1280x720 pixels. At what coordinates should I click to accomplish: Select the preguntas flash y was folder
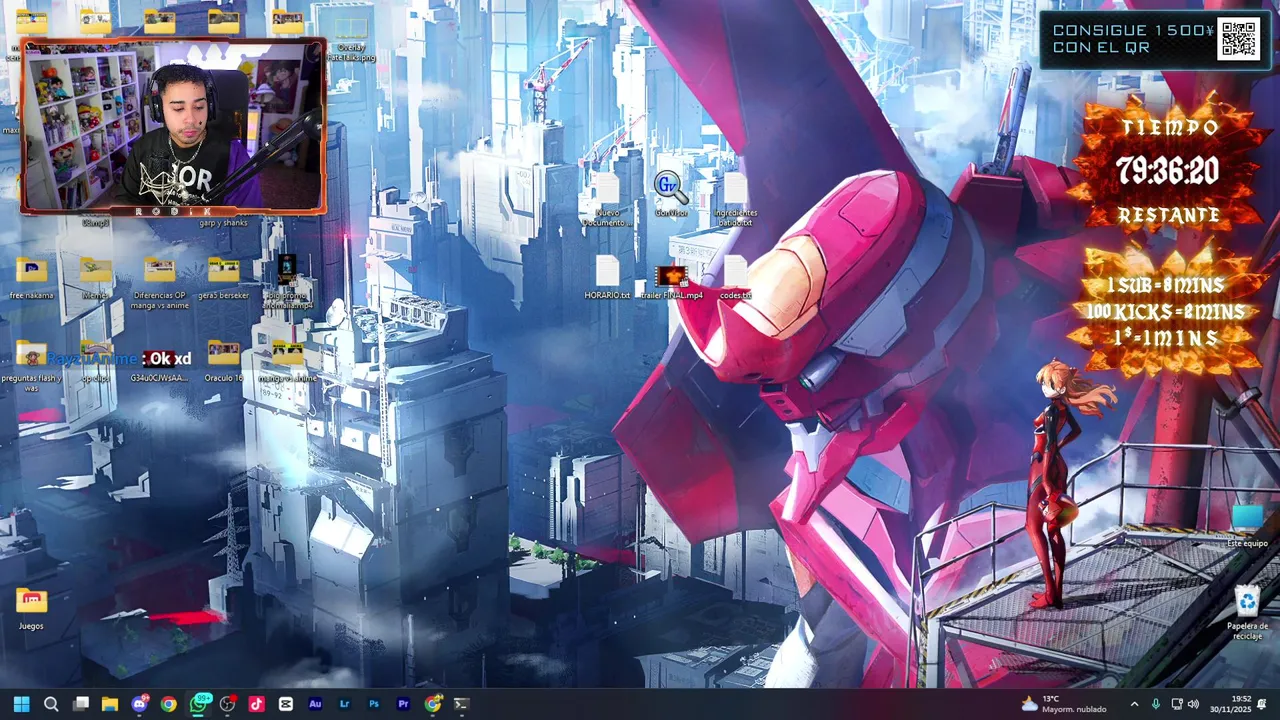(31, 365)
